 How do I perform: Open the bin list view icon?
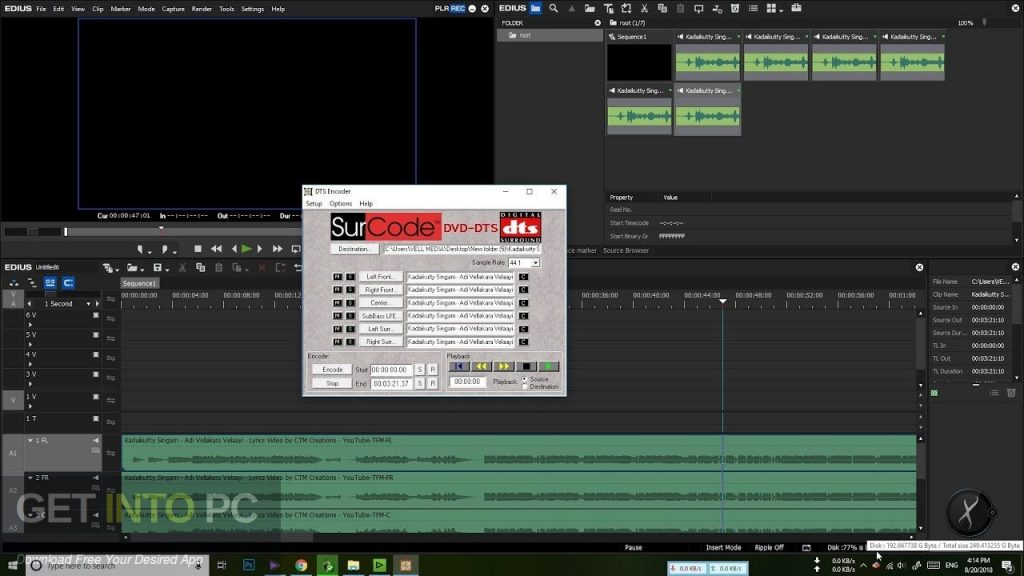click(x=753, y=8)
